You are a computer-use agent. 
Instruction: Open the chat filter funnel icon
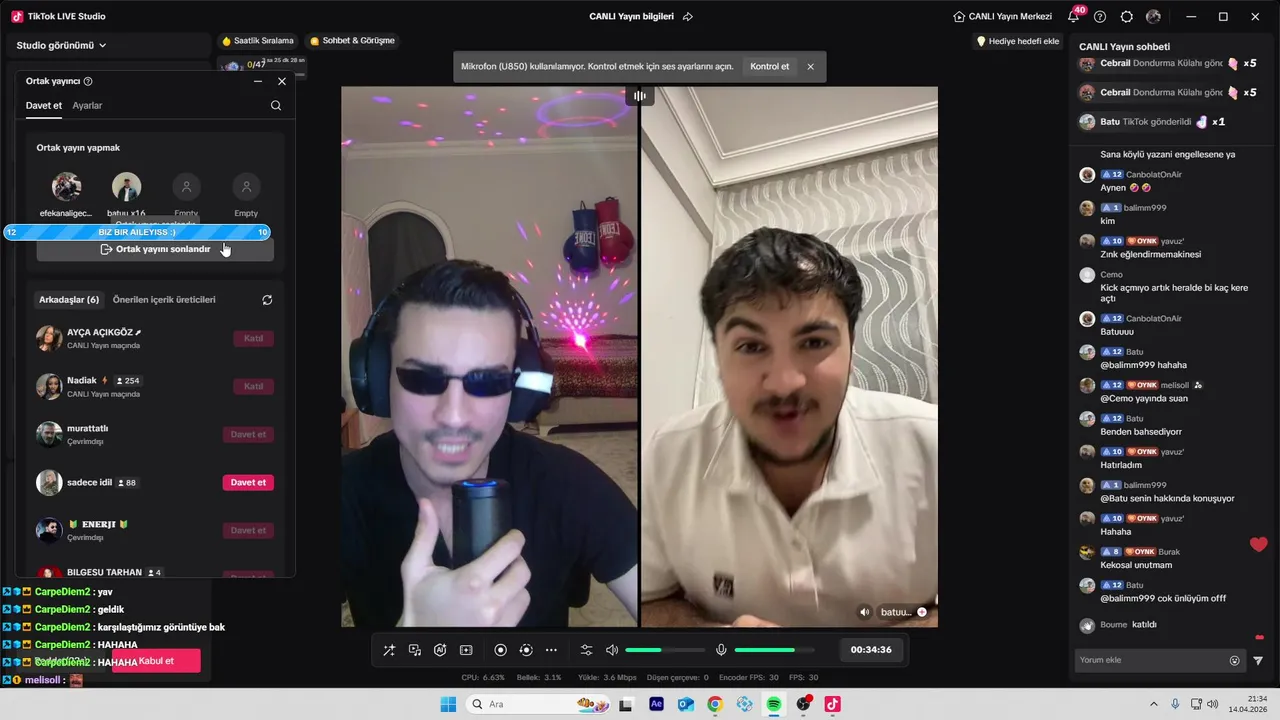[x=1258, y=660]
